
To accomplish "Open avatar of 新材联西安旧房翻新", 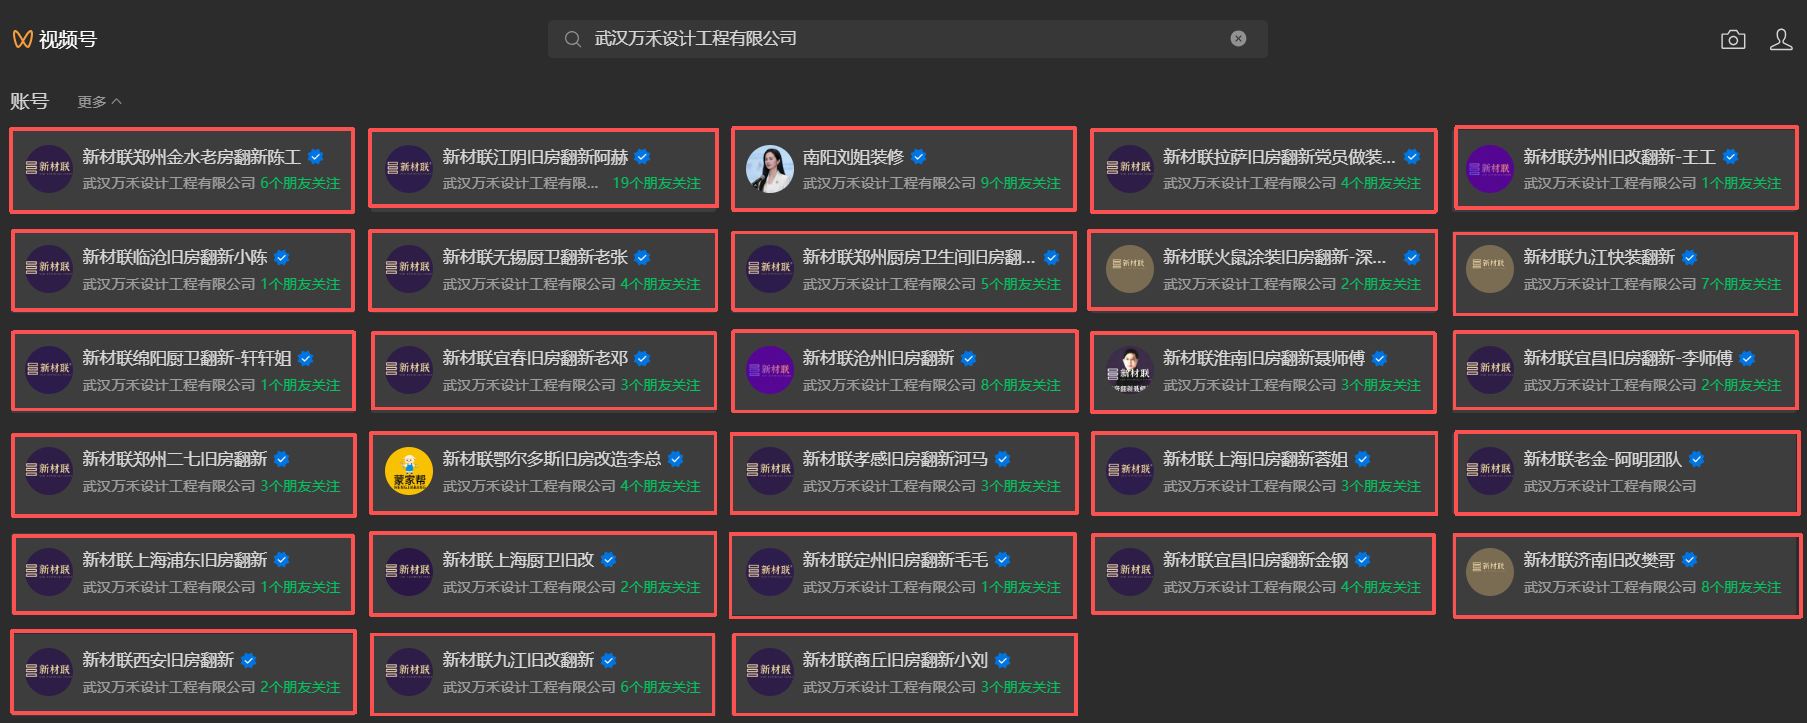I will [x=48, y=672].
